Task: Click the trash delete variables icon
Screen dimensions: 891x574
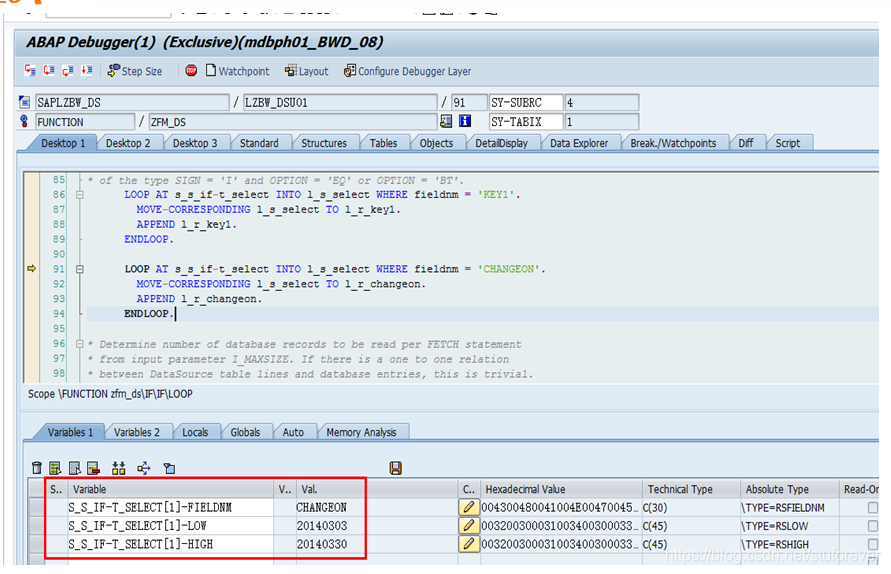Action: click(x=37, y=468)
